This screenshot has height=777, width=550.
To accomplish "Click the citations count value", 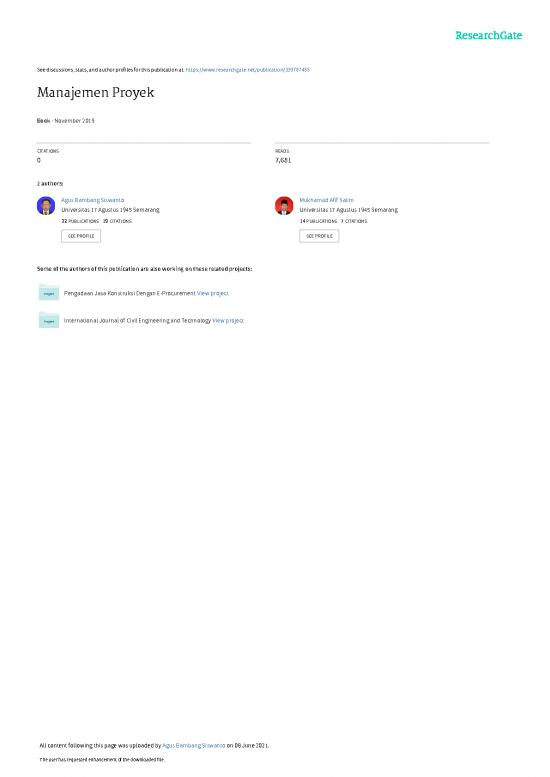I will [x=39, y=160].
